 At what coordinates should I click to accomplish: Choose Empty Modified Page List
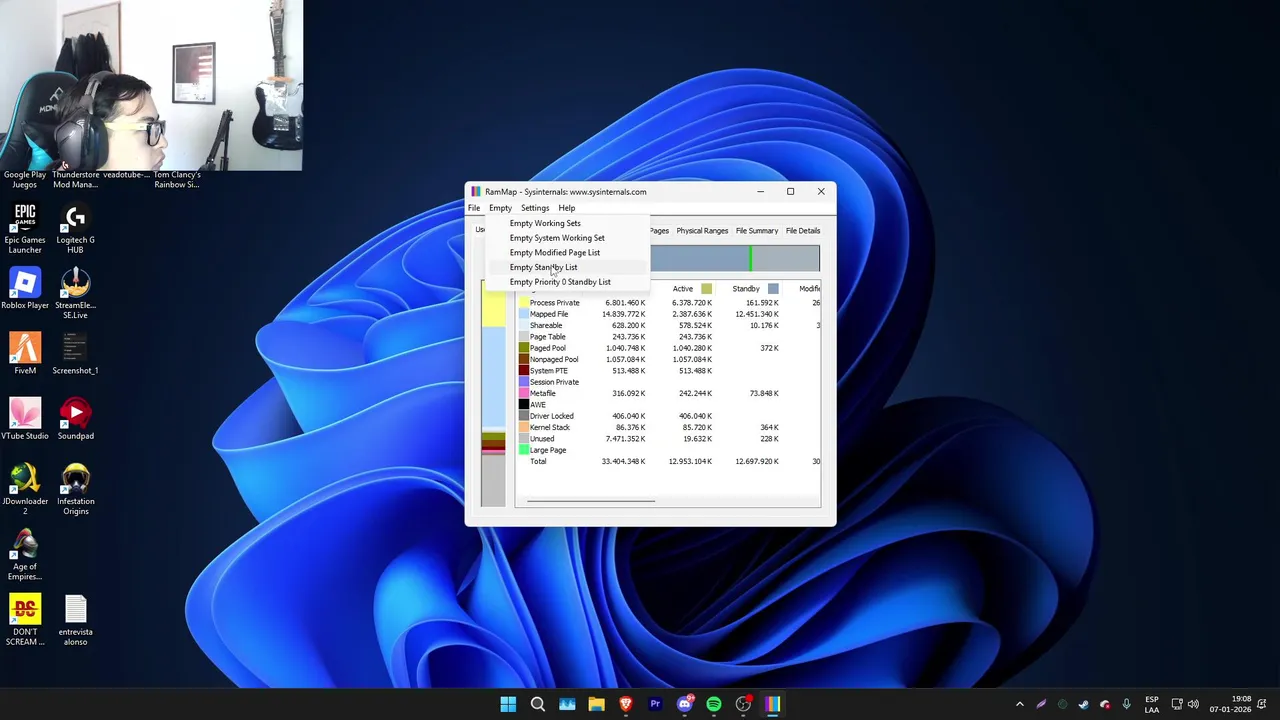tap(568, 252)
